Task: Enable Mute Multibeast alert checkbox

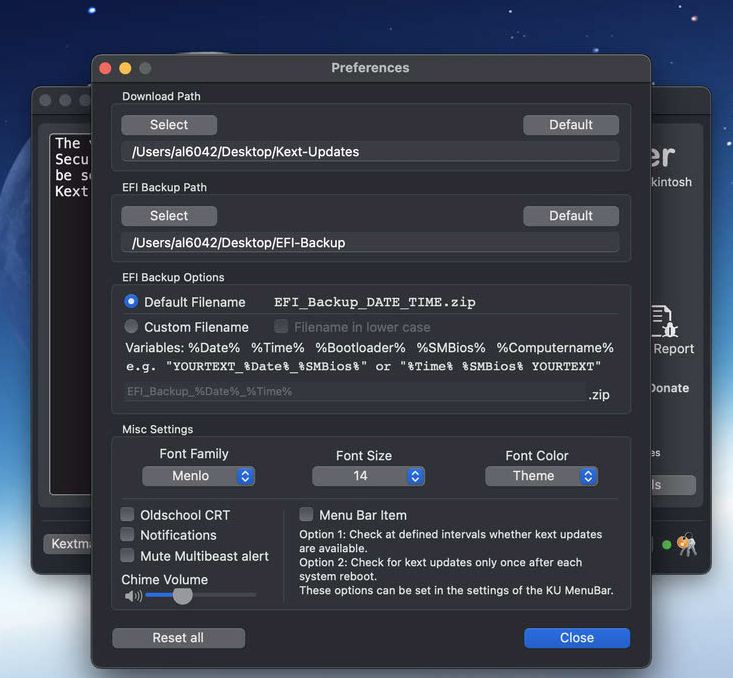Action: tap(127, 555)
